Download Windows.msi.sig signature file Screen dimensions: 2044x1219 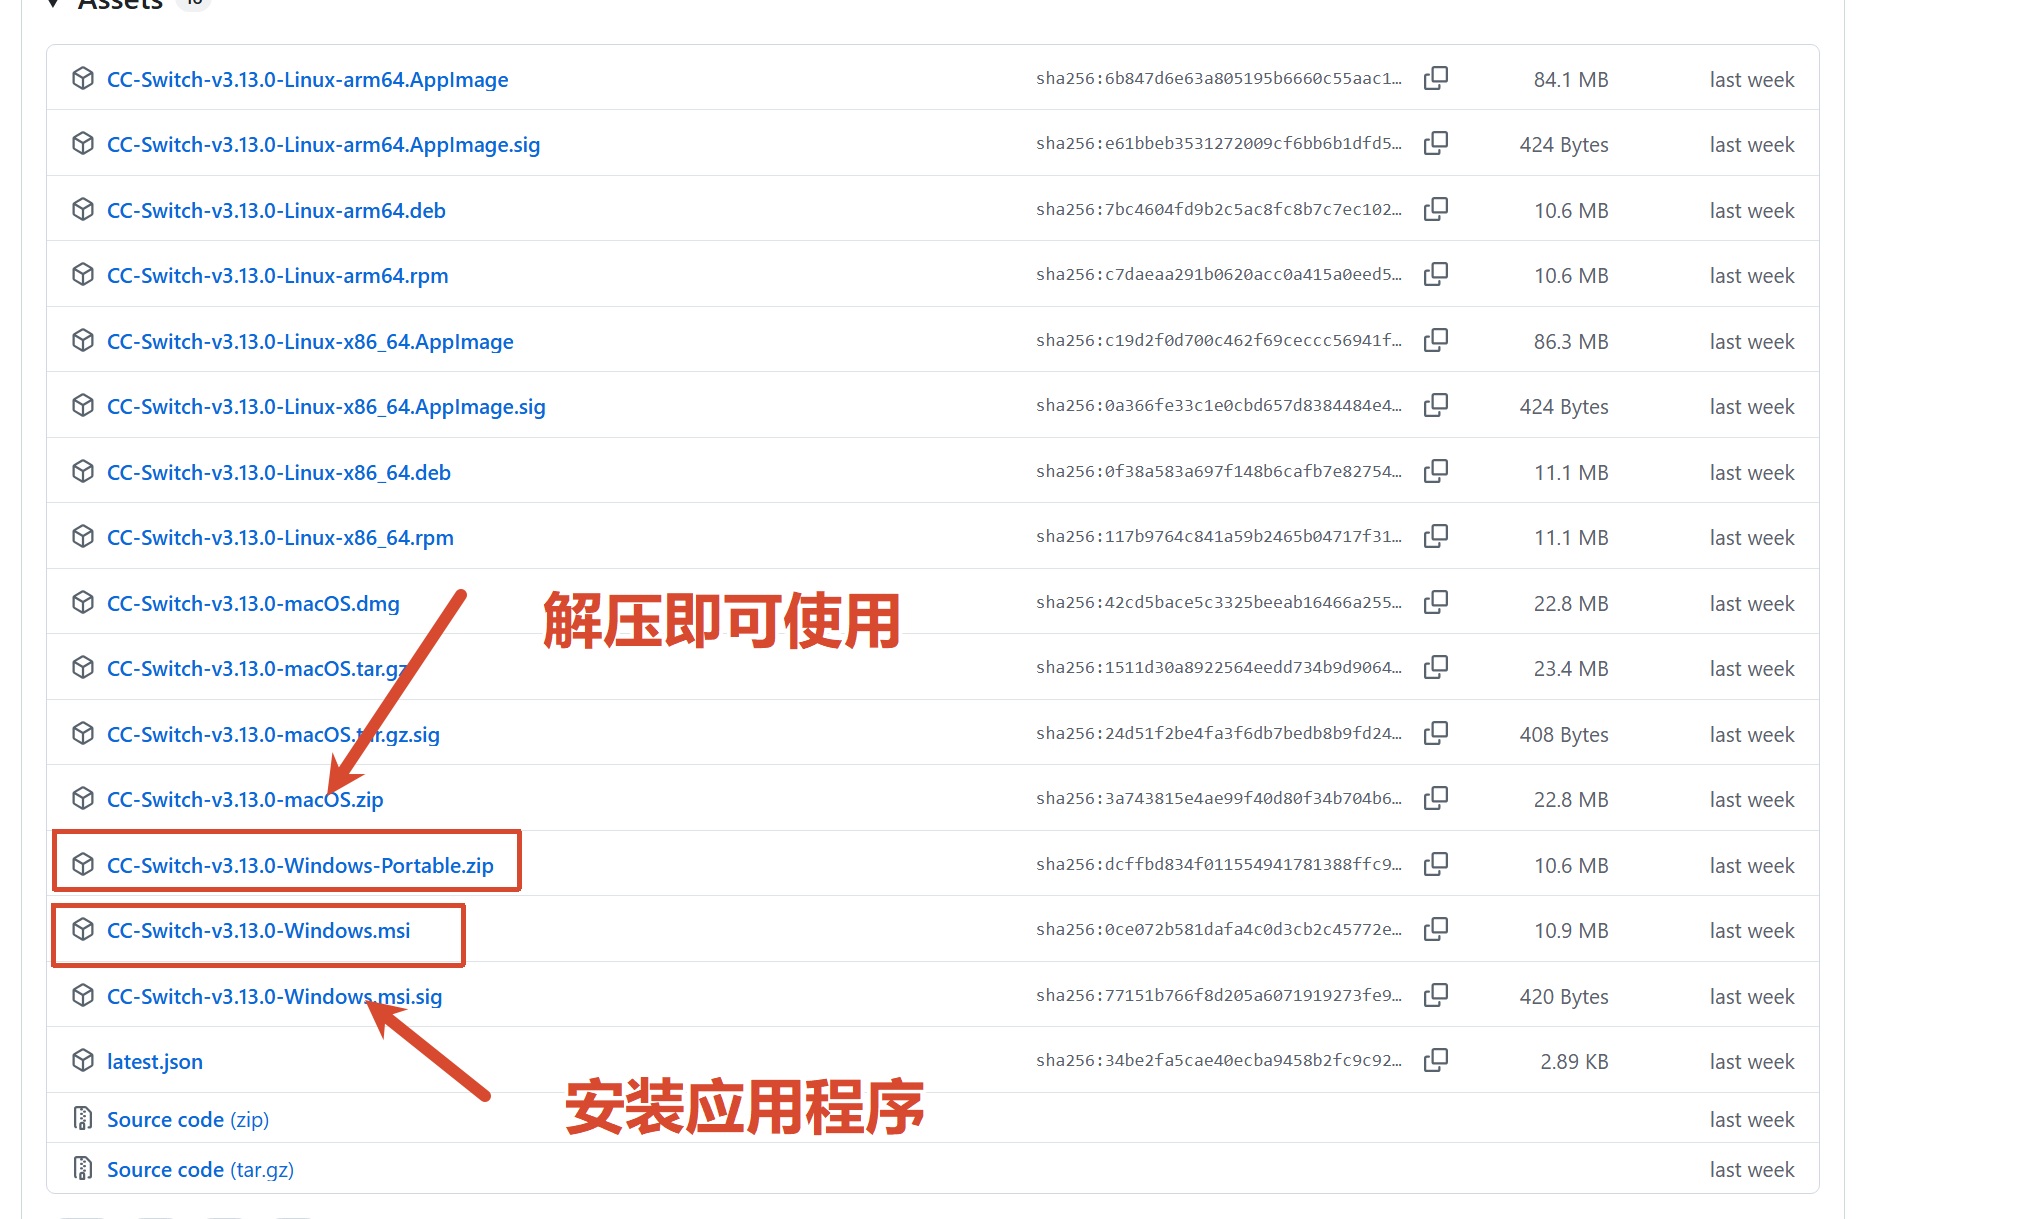coord(240,997)
